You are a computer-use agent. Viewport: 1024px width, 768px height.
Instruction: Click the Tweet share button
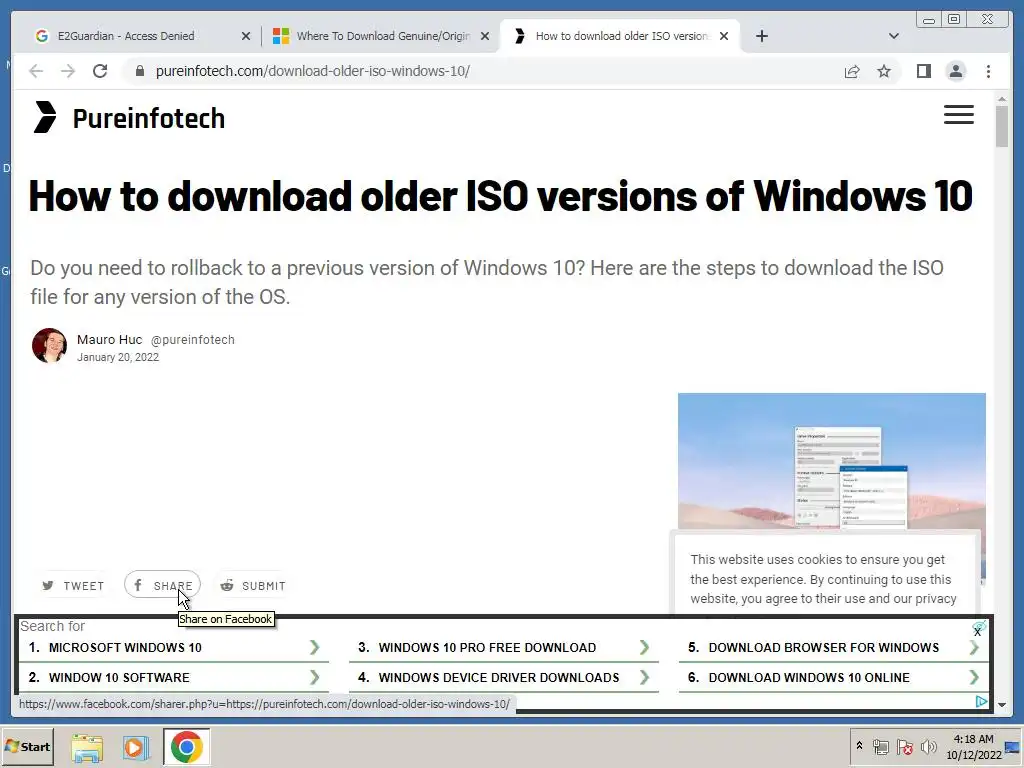73,586
